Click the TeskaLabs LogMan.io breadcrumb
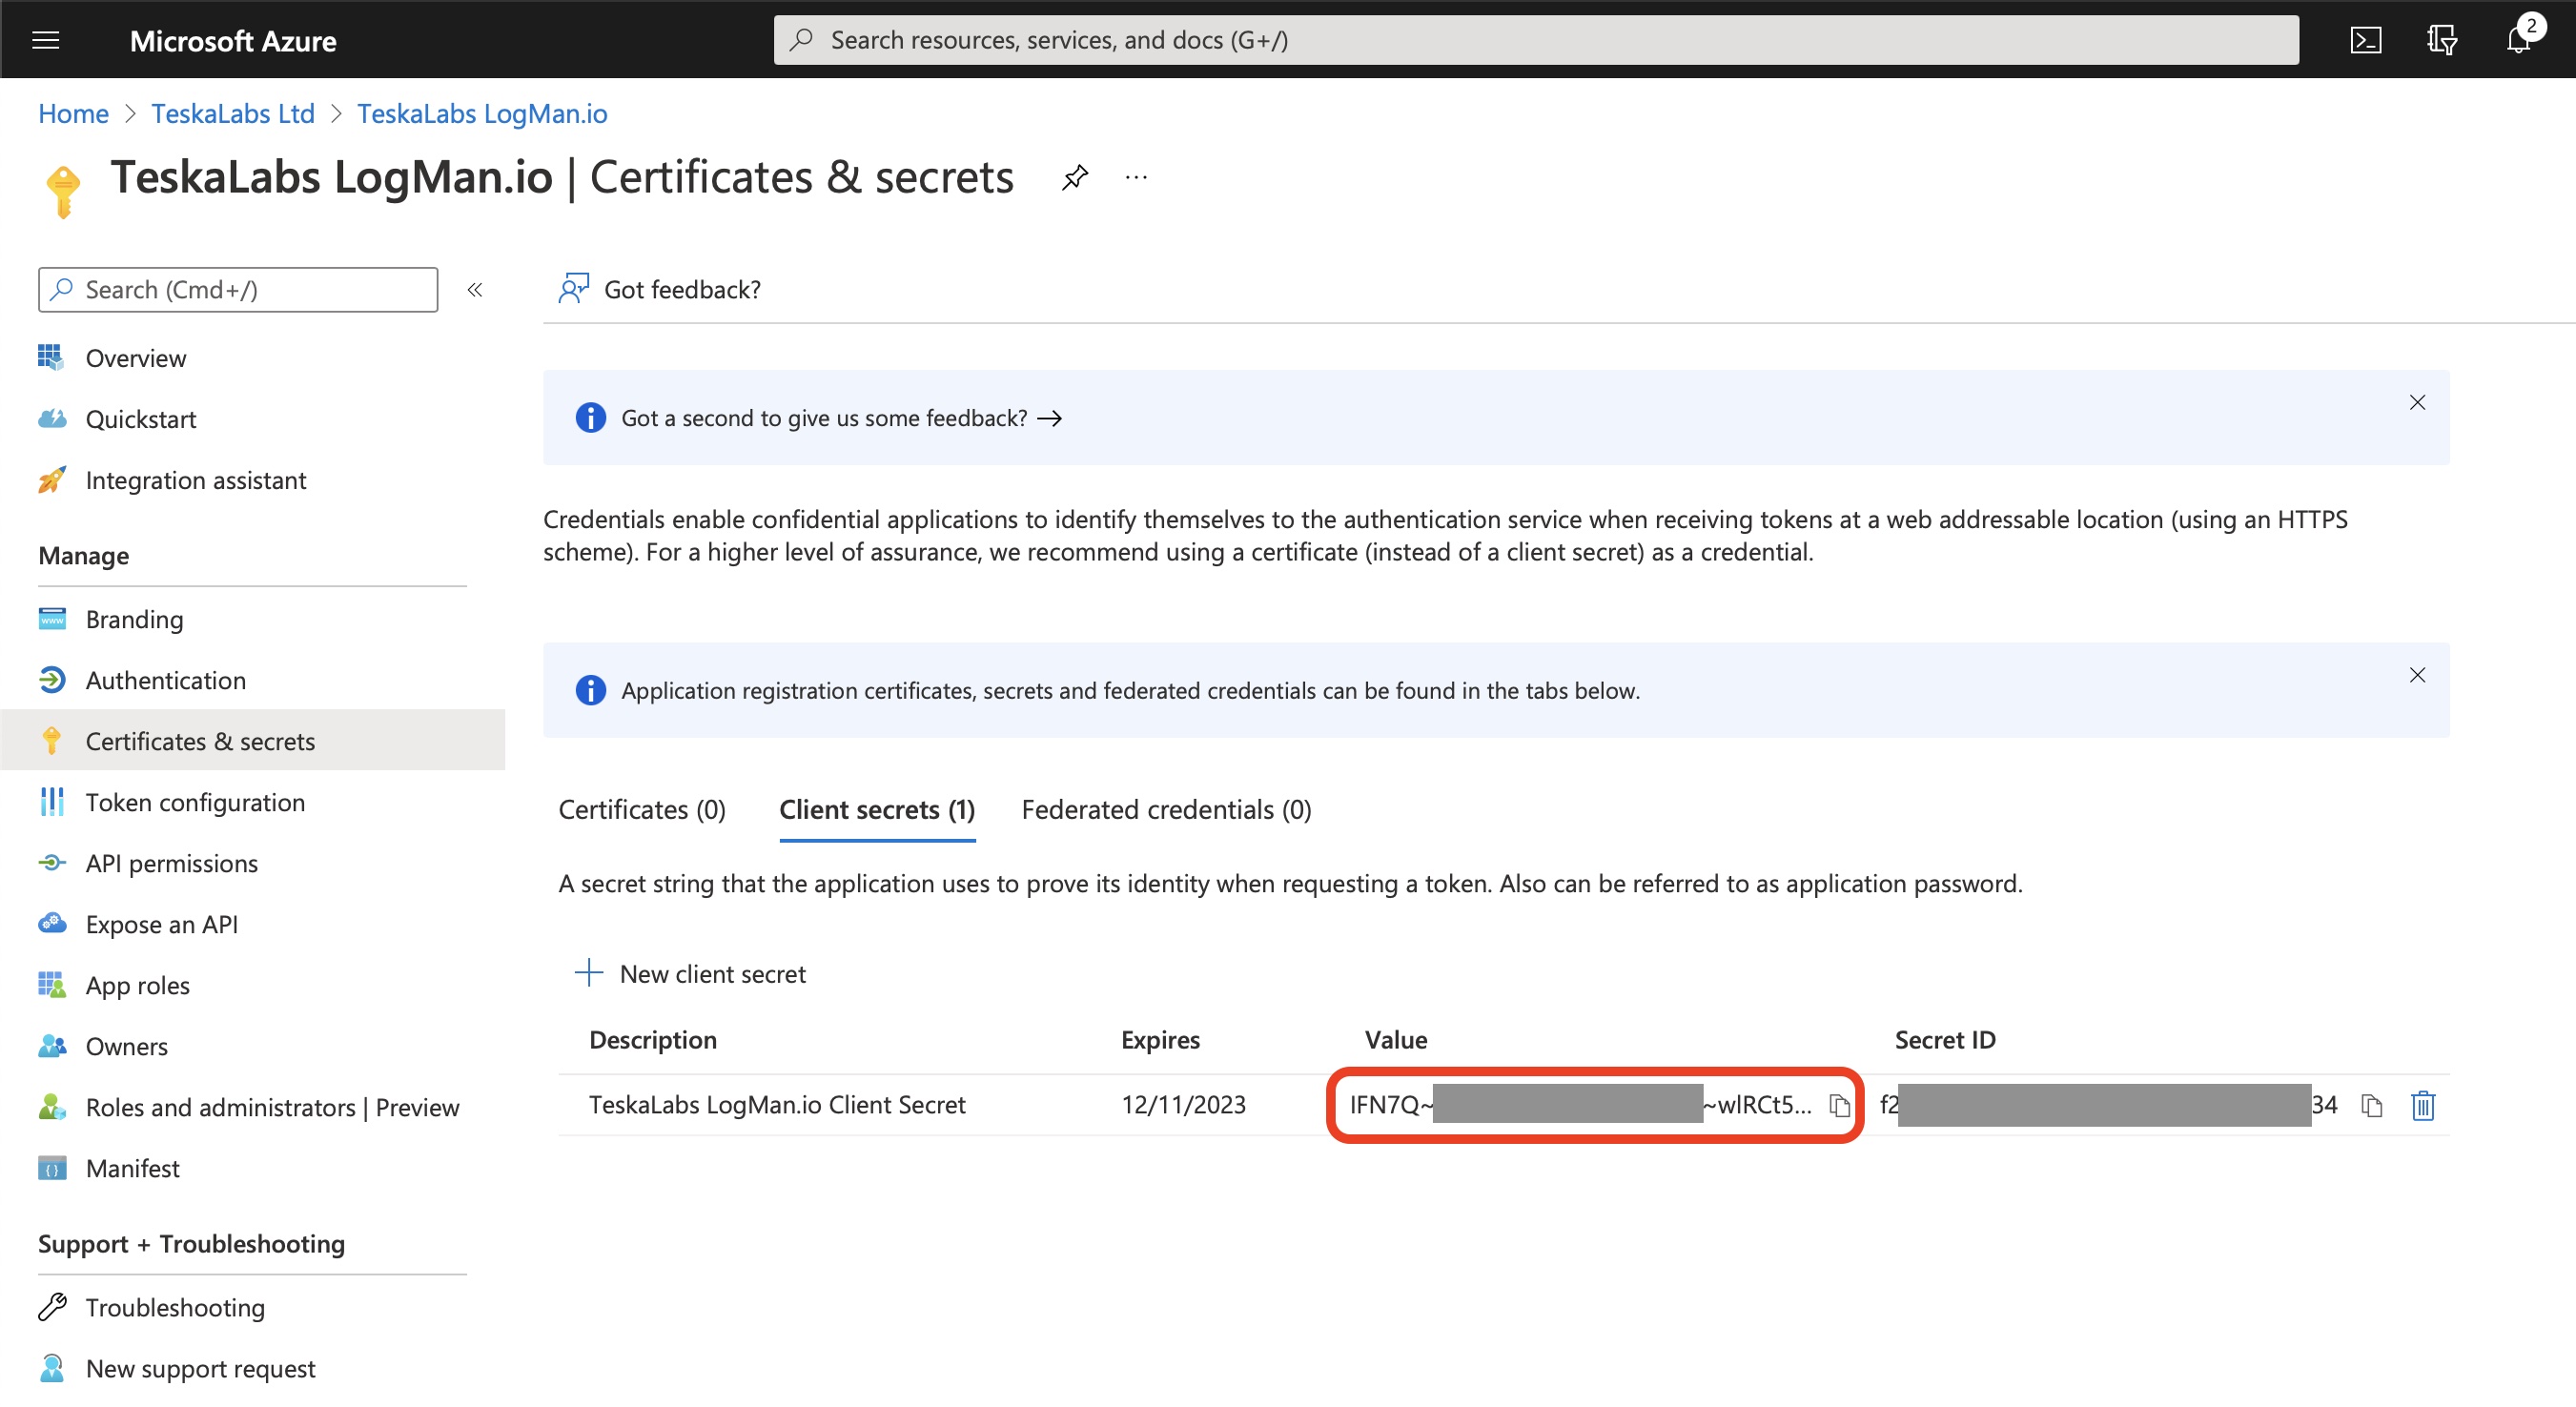Viewport: 2576px width, 1407px height. (x=482, y=113)
